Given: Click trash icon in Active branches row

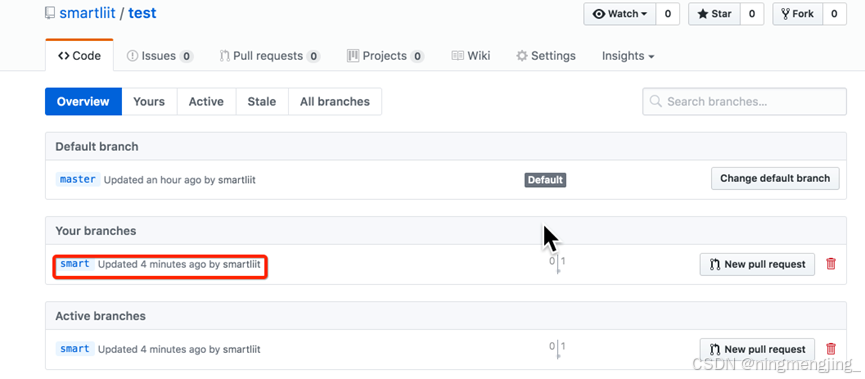Looking at the screenshot, I should coord(831,349).
